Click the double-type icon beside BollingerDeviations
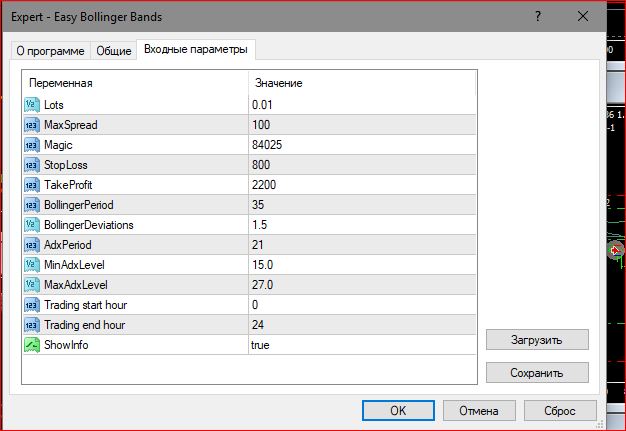Viewport: 626px width, 431px height. pyautogui.click(x=32, y=225)
